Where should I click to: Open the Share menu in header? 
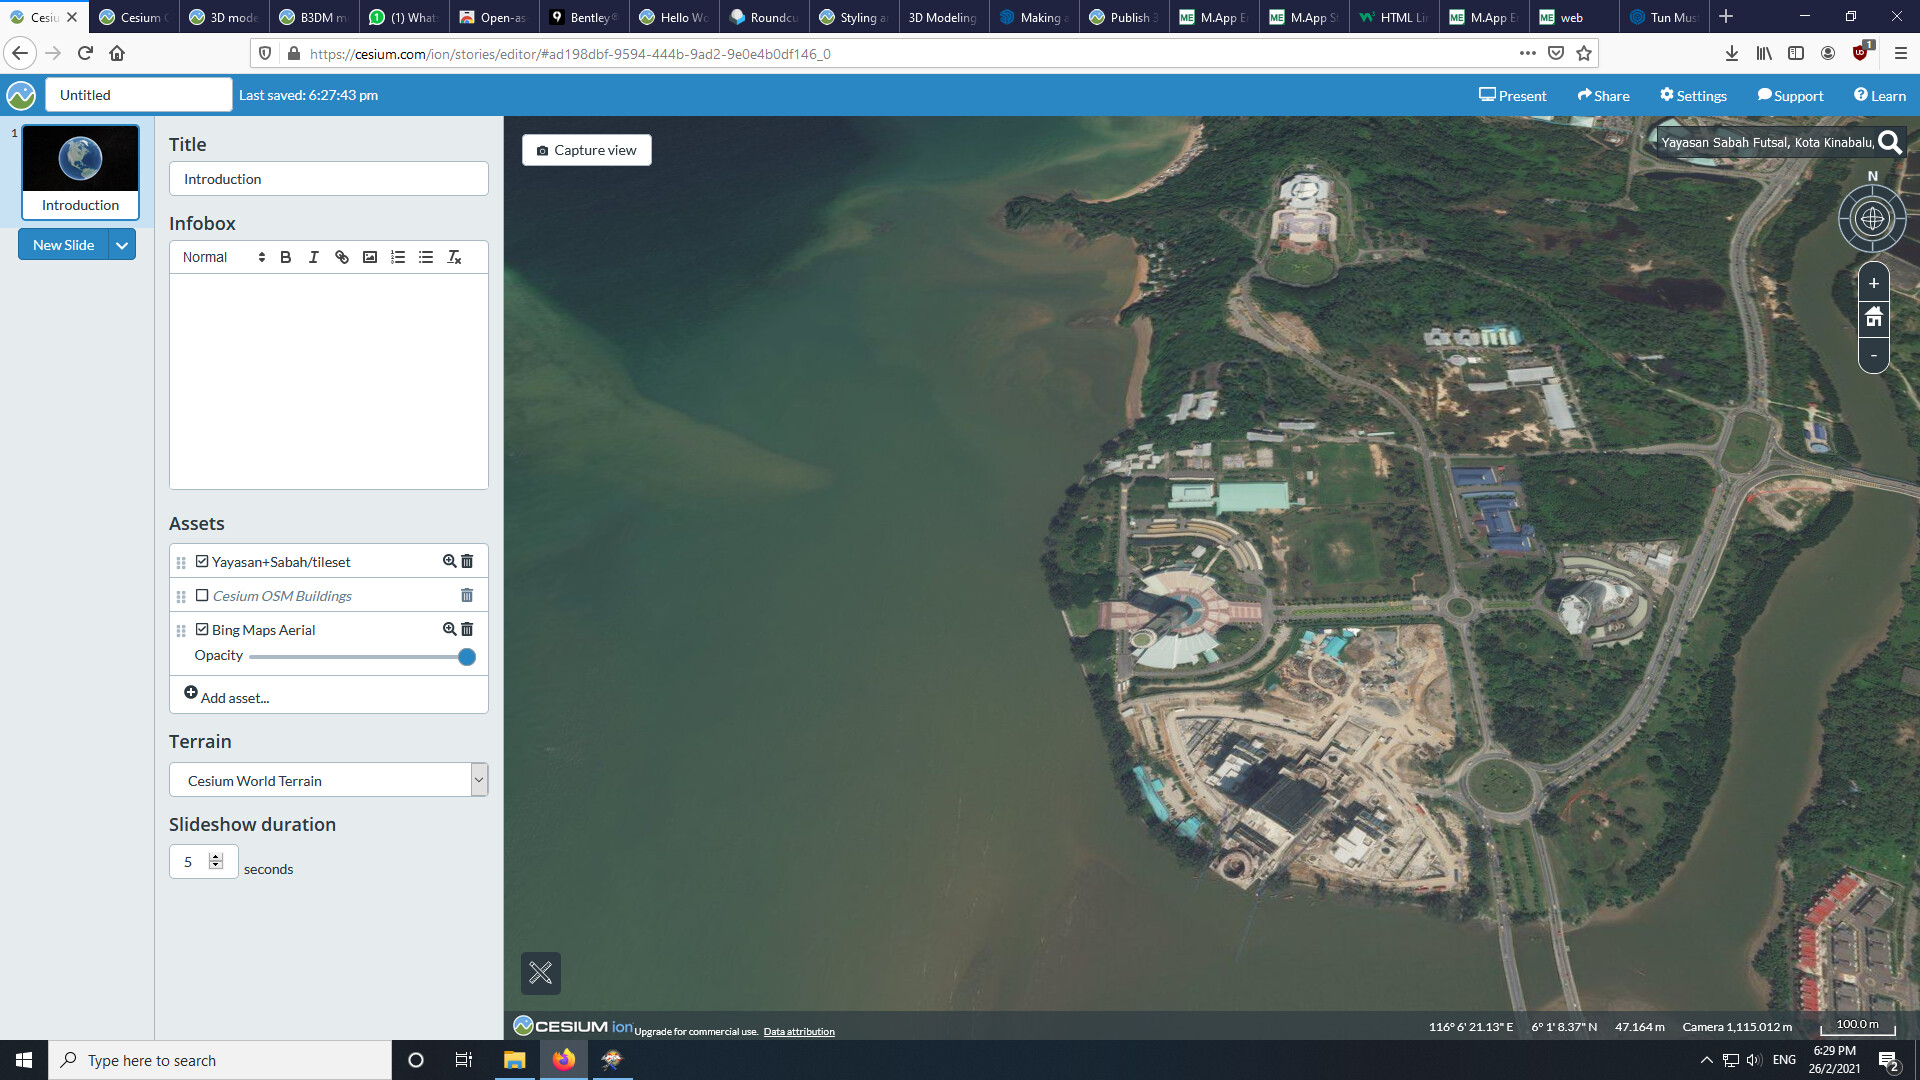click(1603, 96)
